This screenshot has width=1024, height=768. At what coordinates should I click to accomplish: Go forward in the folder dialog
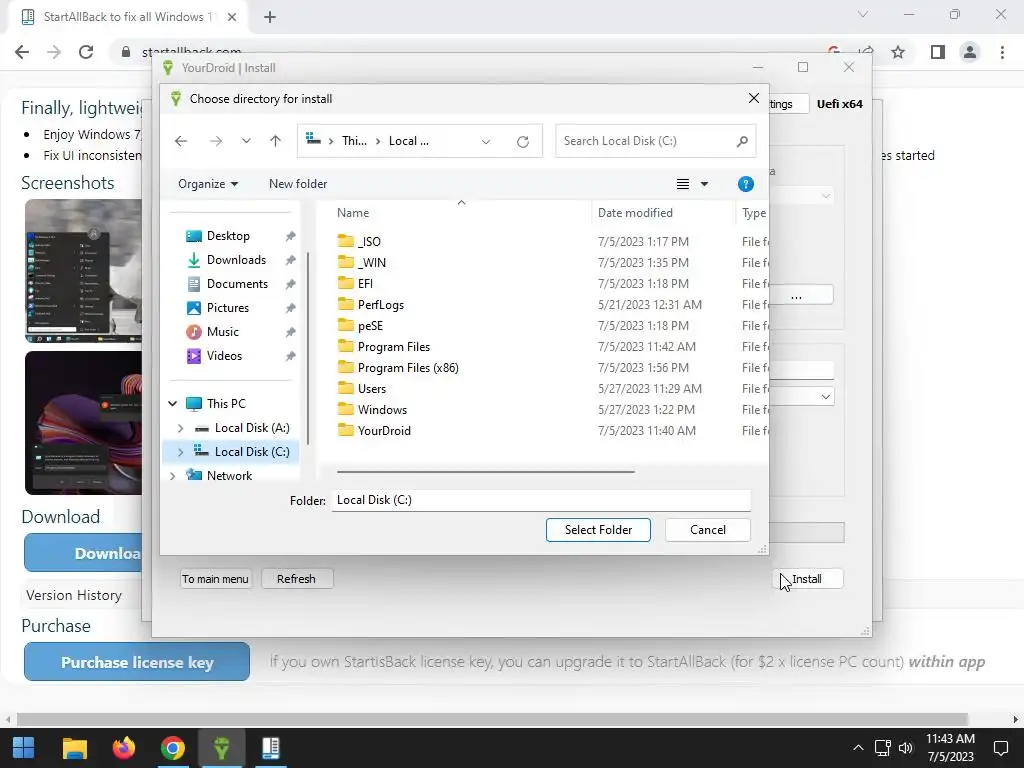point(216,141)
